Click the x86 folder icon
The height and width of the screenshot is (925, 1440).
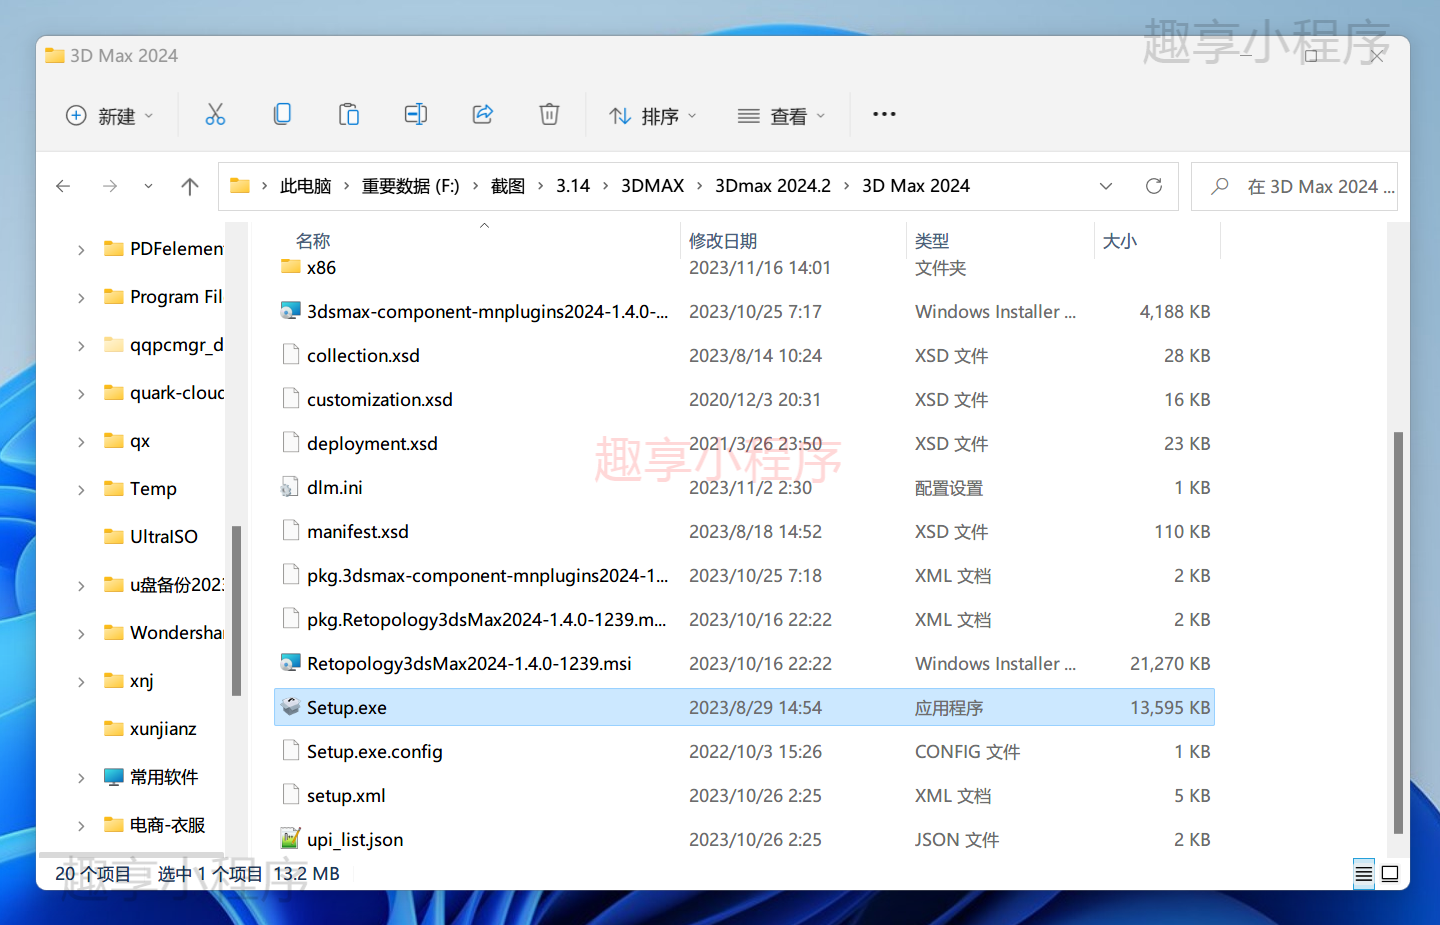(290, 266)
